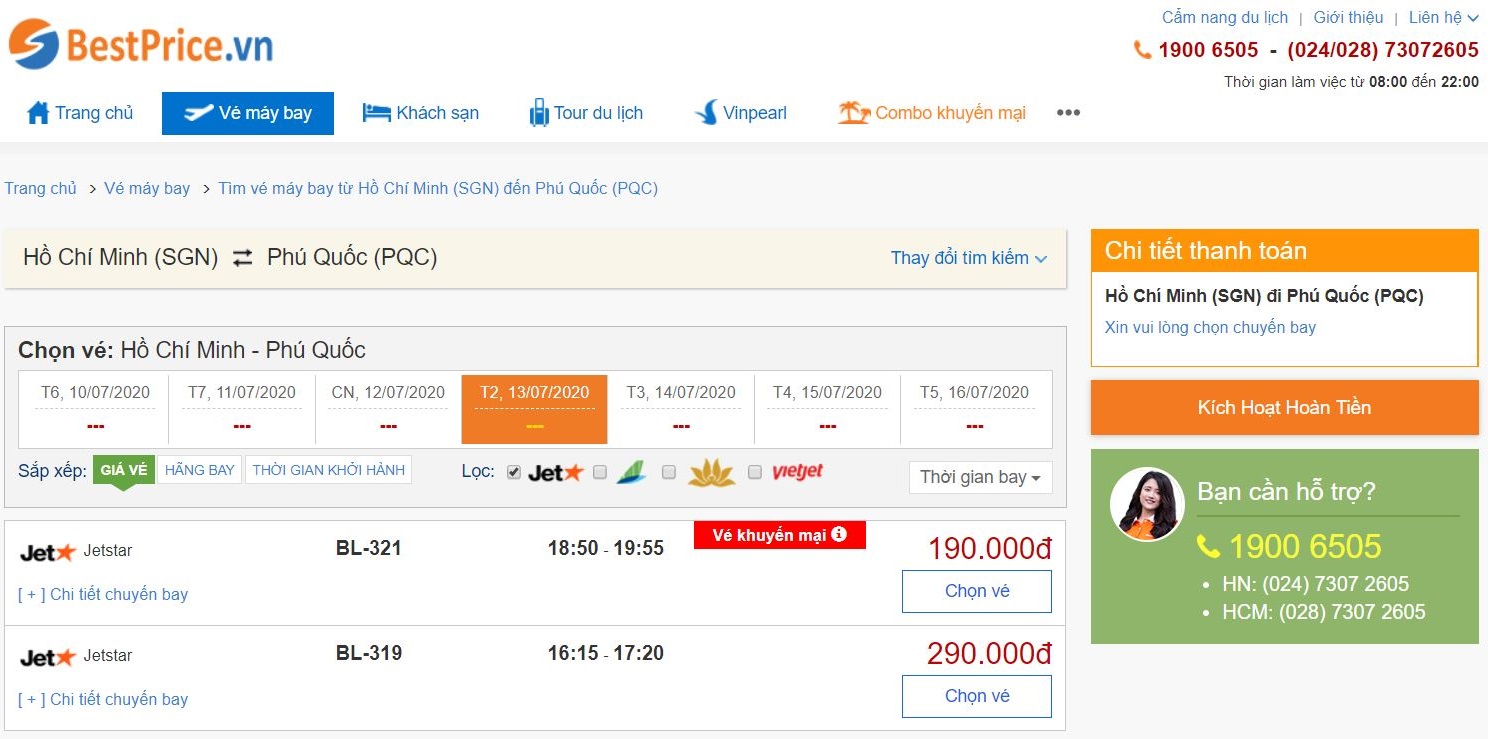Click Chọn vé for the 290.000đ flight

click(977, 696)
